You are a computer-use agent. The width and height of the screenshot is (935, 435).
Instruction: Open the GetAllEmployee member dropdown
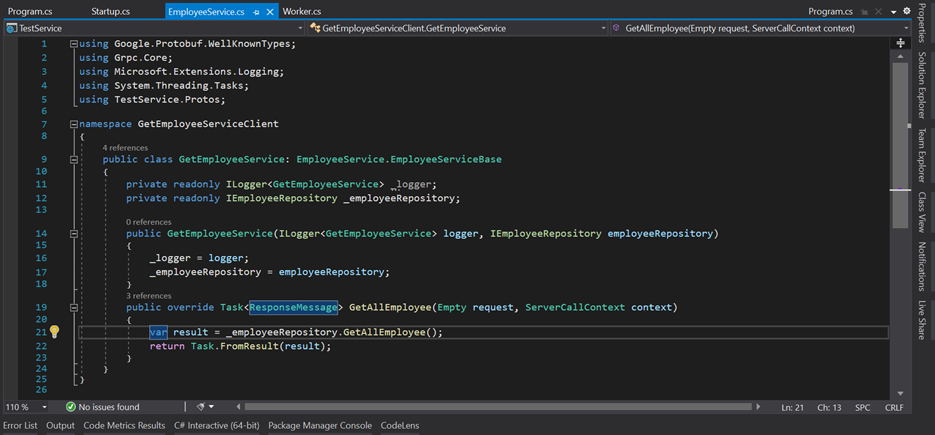(x=904, y=28)
